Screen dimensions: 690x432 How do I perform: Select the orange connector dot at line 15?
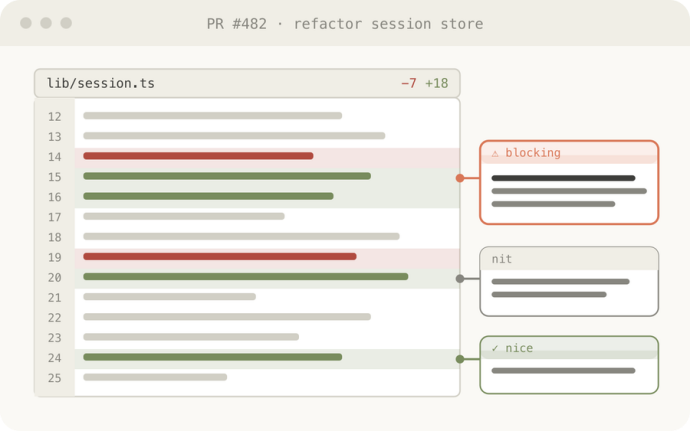pyautogui.click(x=460, y=178)
